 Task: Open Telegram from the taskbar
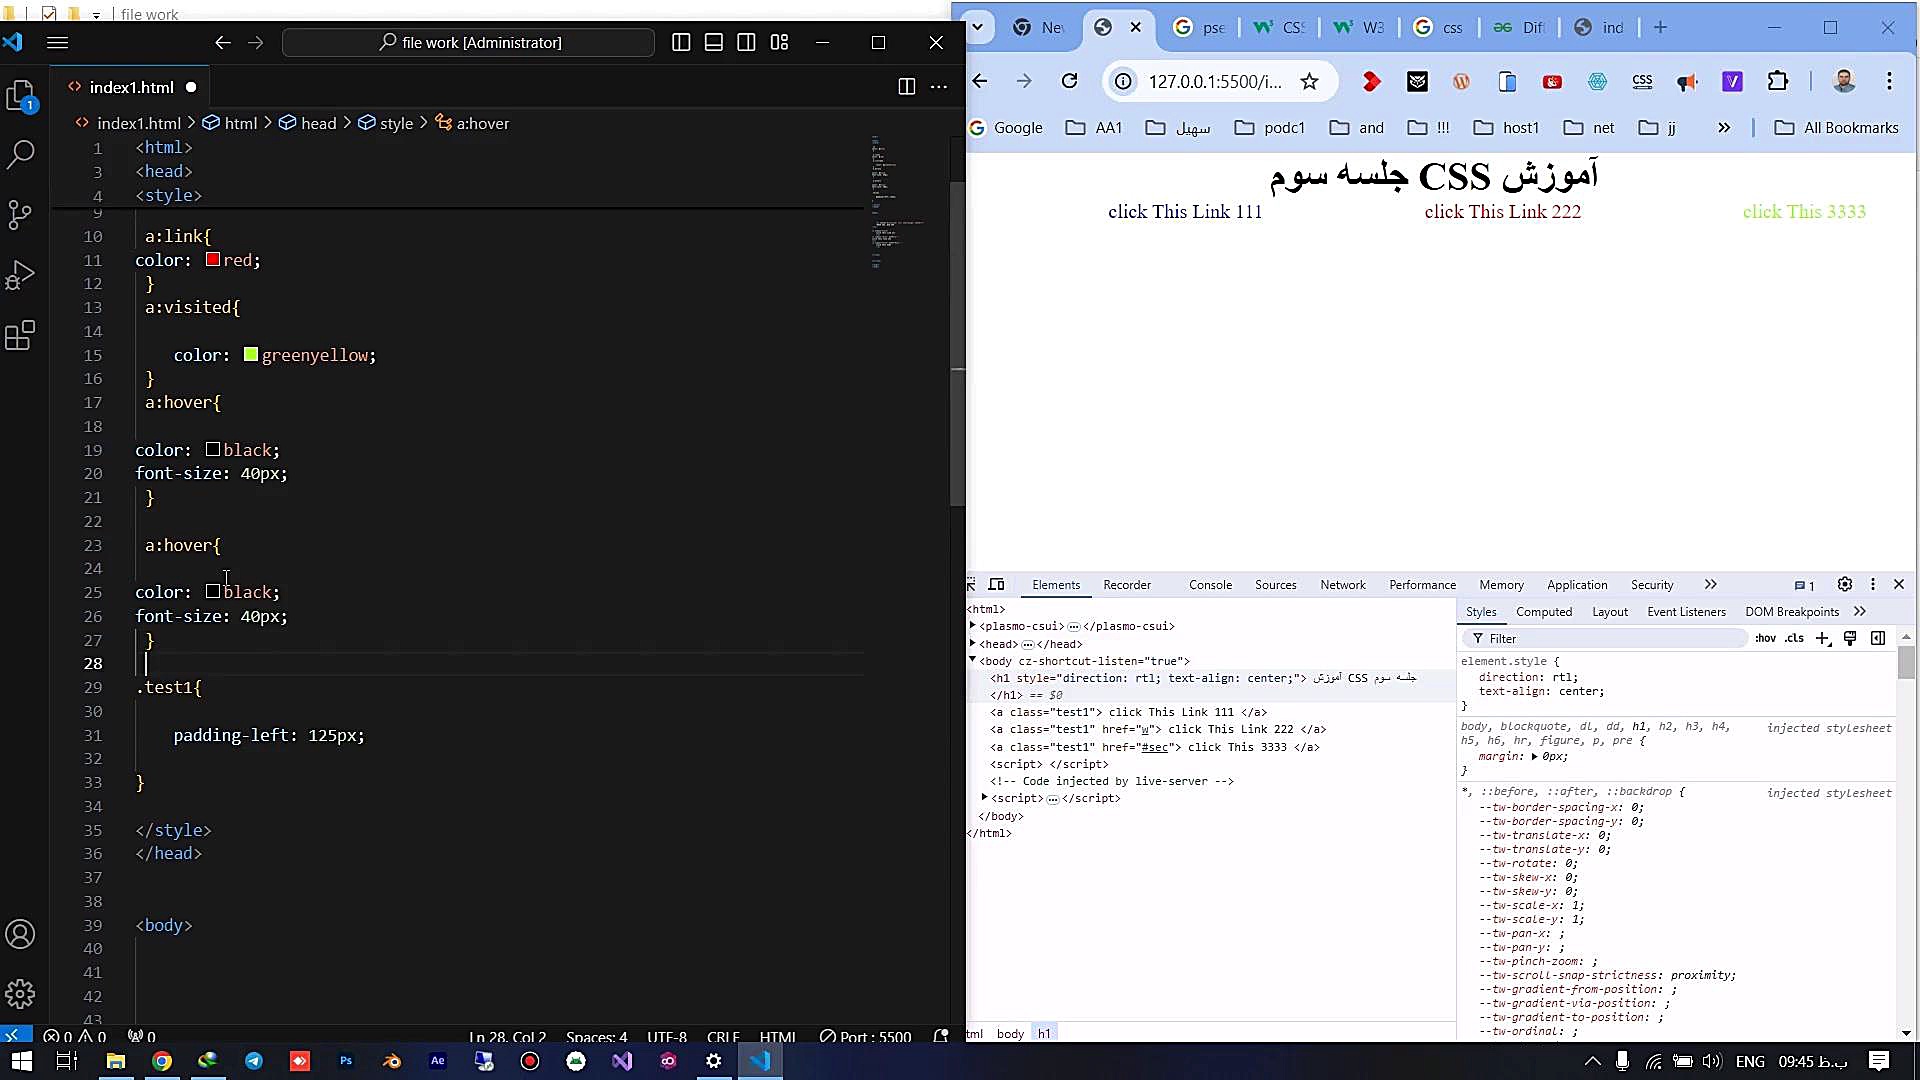tap(254, 1061)
